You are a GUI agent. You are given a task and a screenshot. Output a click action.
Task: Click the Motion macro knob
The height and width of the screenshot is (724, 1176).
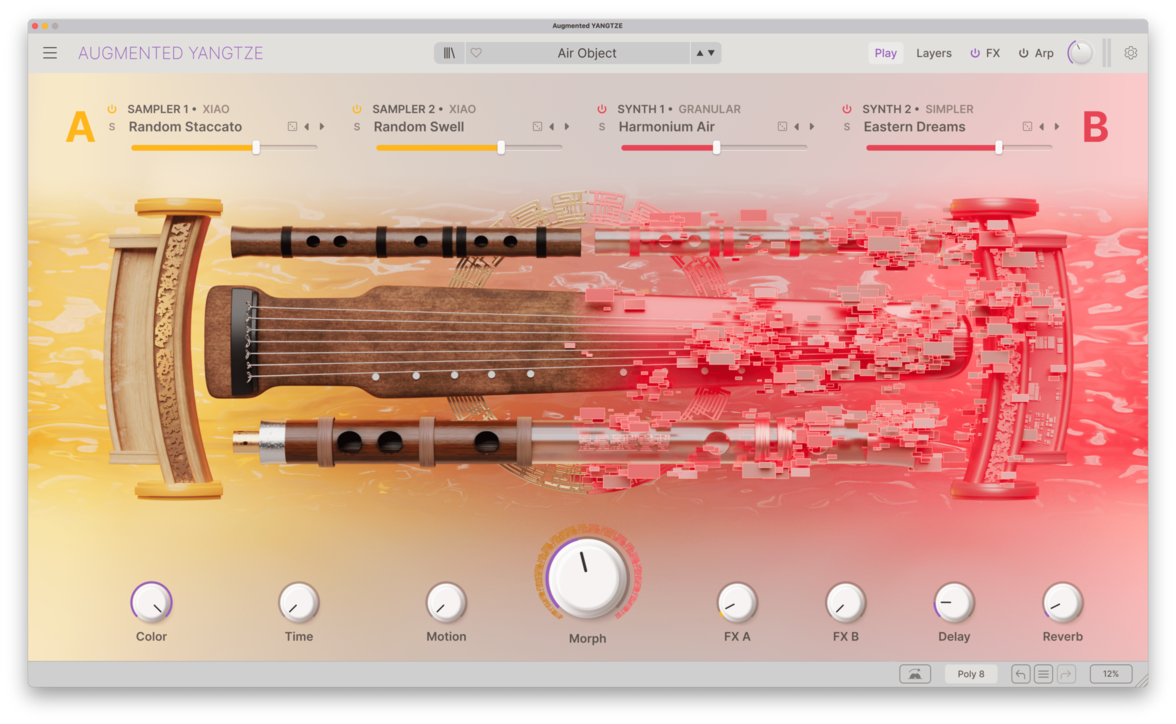click(446, 602)
